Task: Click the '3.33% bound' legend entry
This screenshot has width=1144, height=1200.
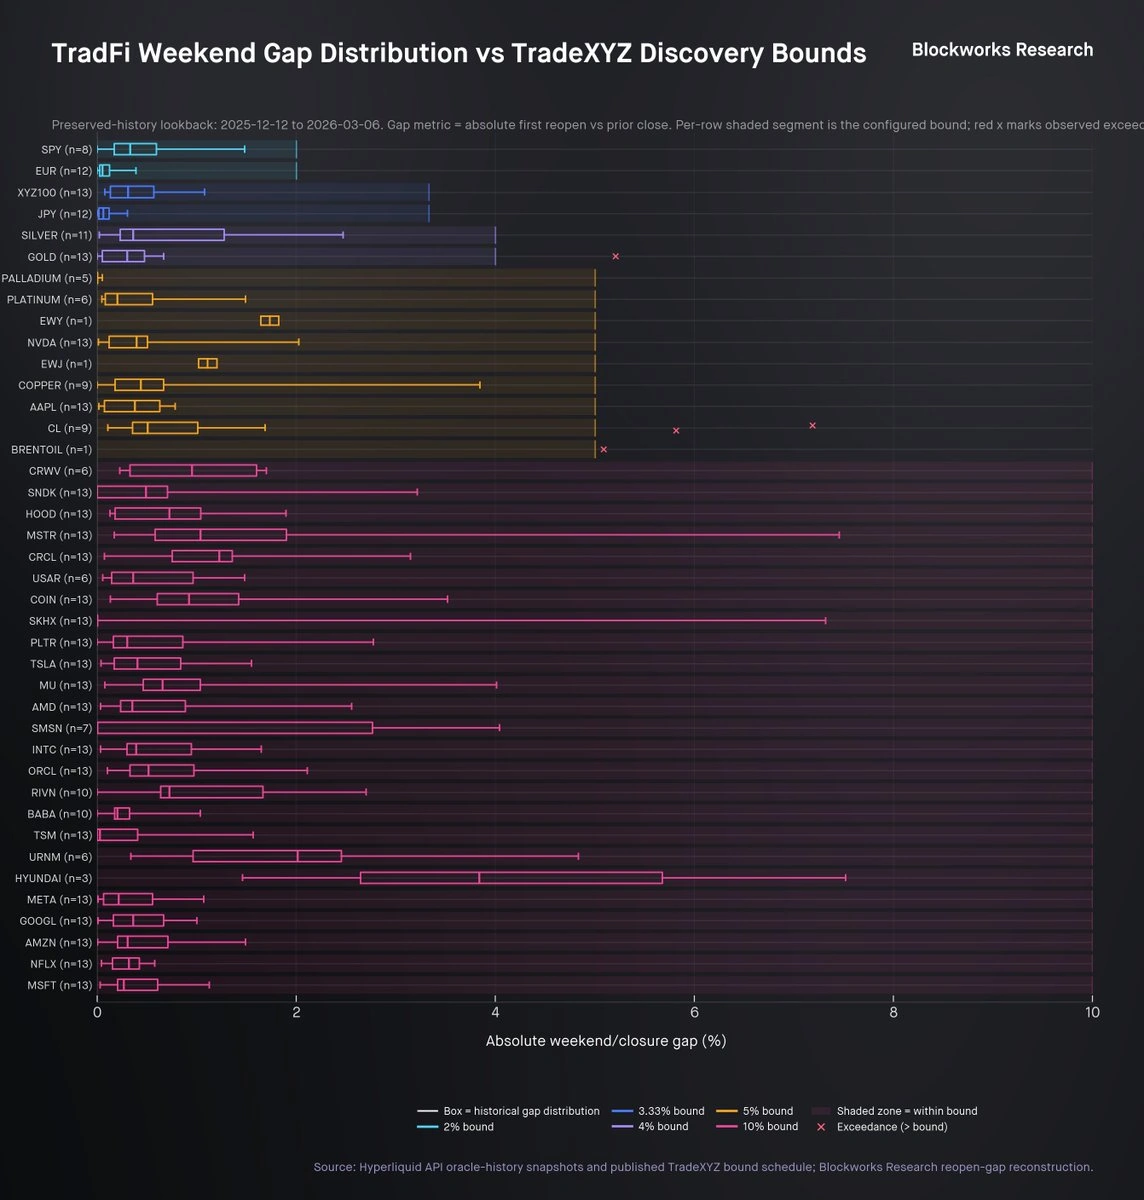Action: 658,1111
